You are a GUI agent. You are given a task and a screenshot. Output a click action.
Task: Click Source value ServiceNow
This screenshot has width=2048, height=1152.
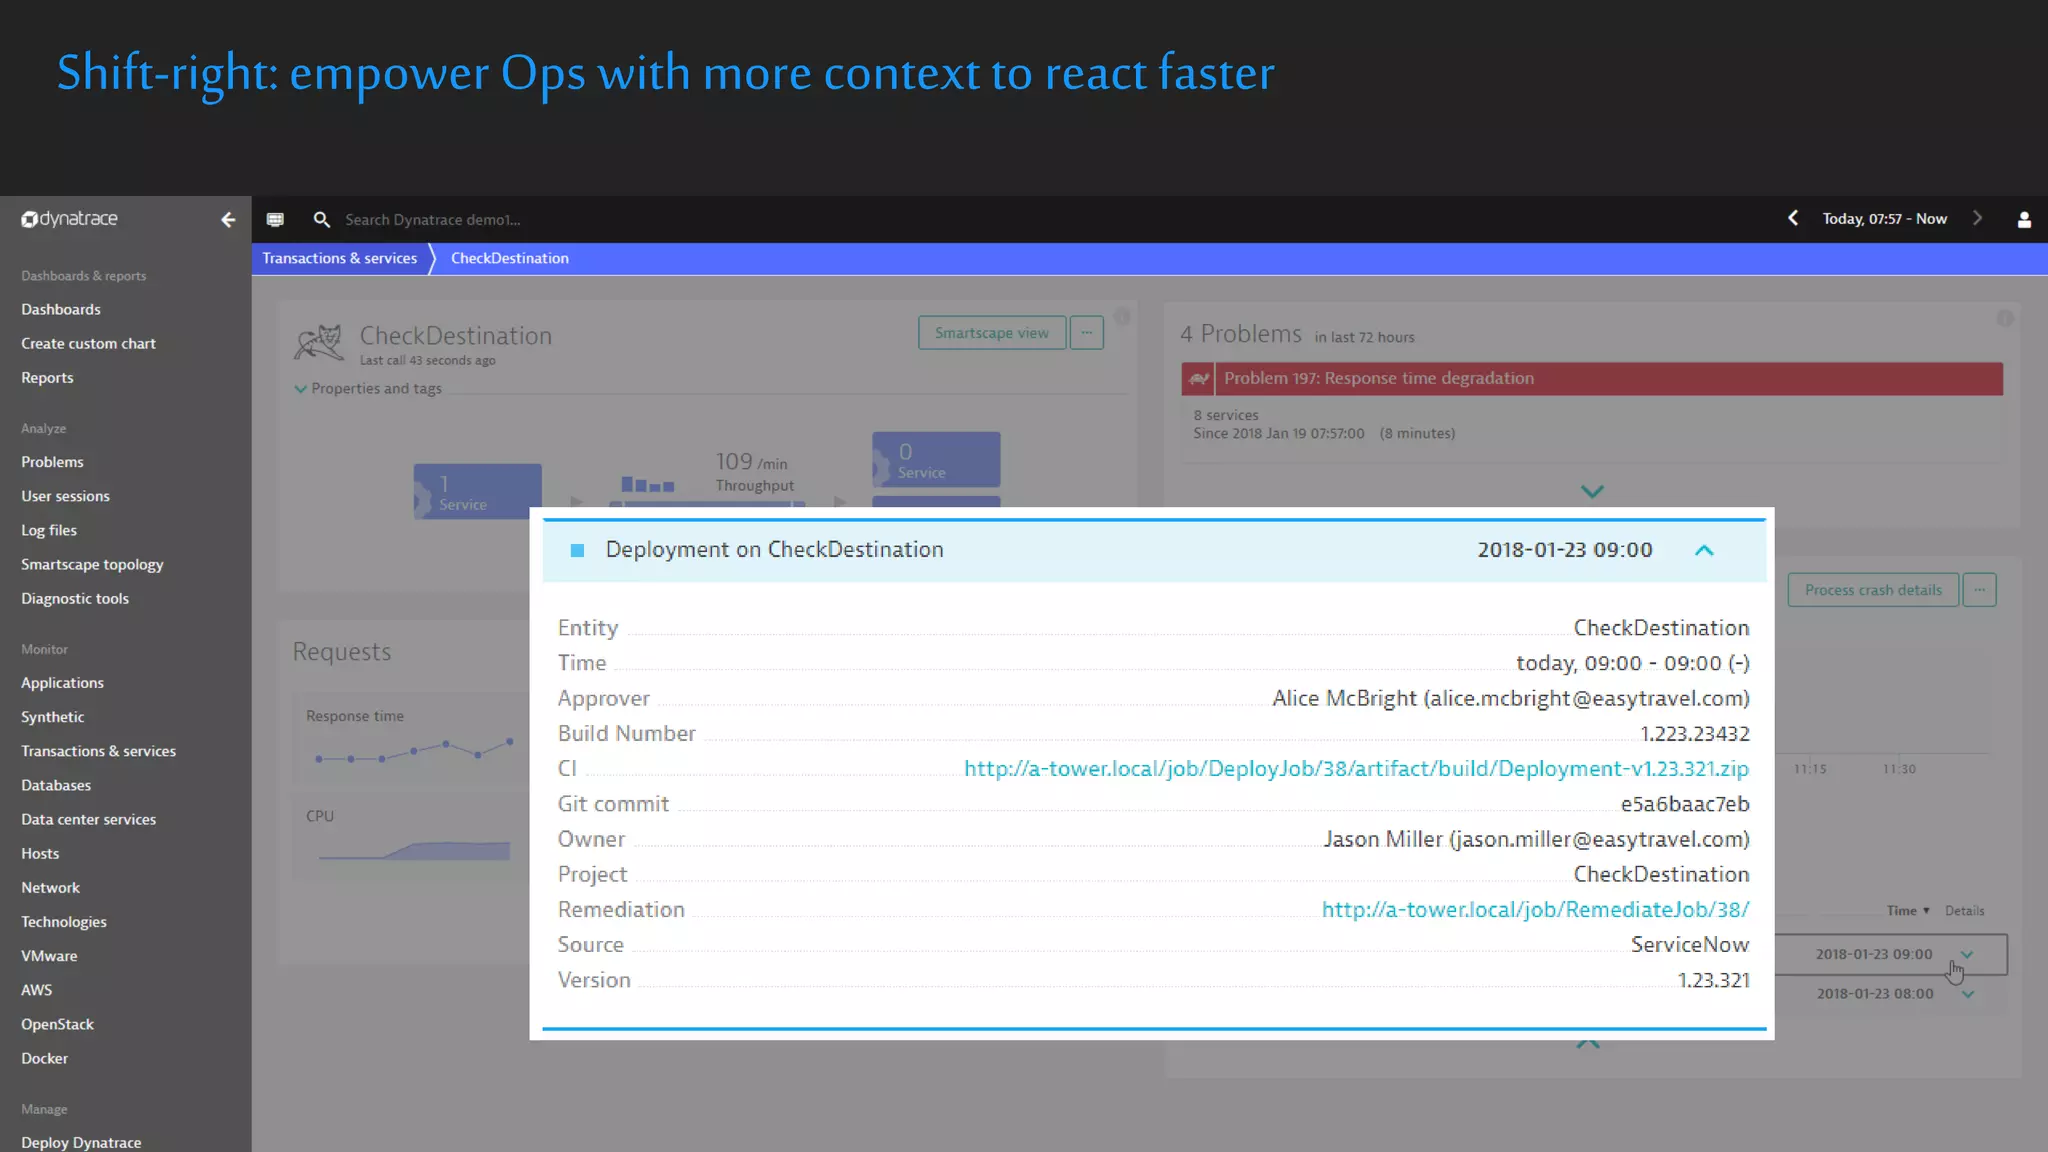[x=1690, y=945]
